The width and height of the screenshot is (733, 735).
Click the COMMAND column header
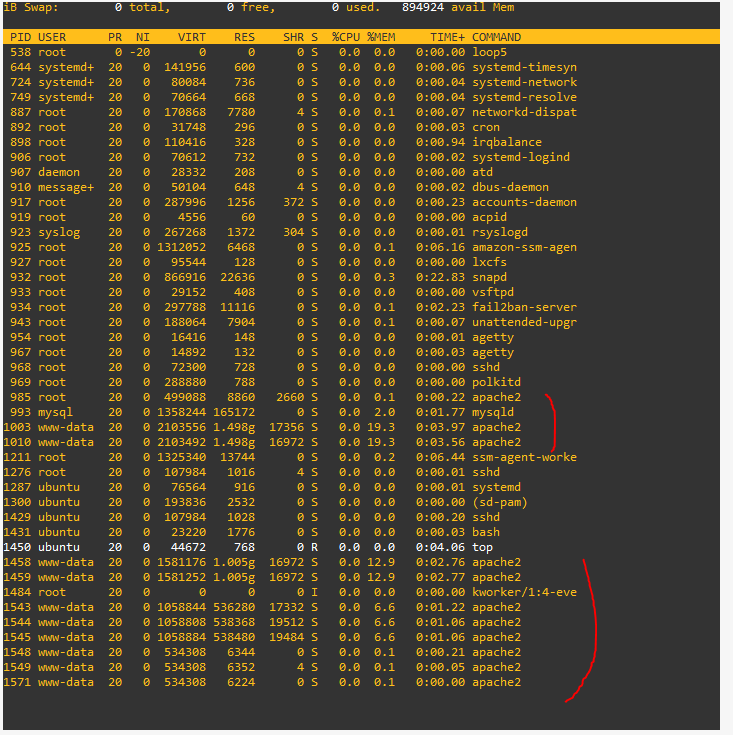[x=496, y=37]
